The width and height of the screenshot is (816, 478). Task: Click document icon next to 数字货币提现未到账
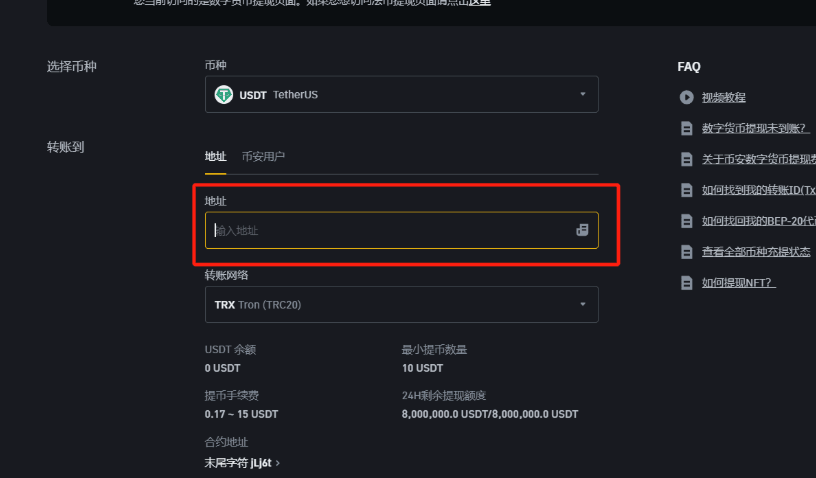687,128
